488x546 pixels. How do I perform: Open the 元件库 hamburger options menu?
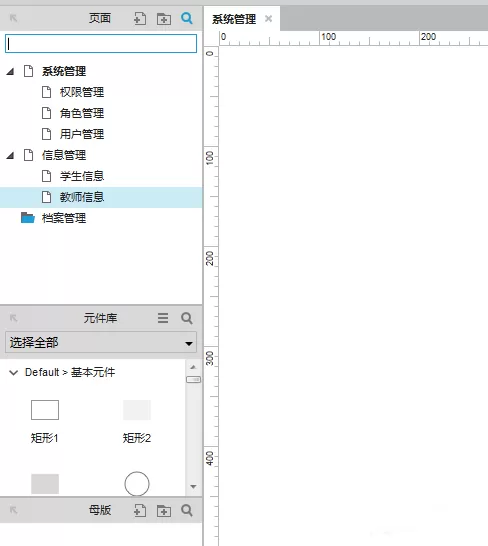tap(163, 318)
